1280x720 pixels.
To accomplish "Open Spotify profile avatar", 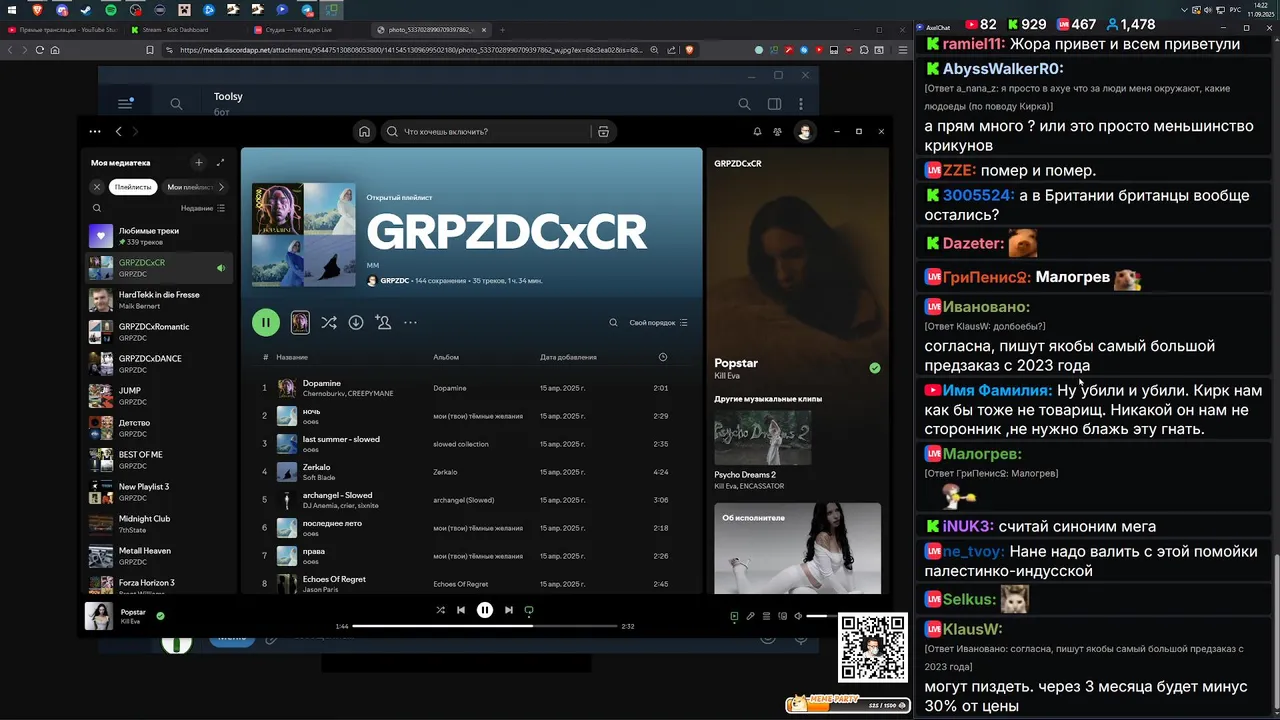I will [x=804, y=131].
